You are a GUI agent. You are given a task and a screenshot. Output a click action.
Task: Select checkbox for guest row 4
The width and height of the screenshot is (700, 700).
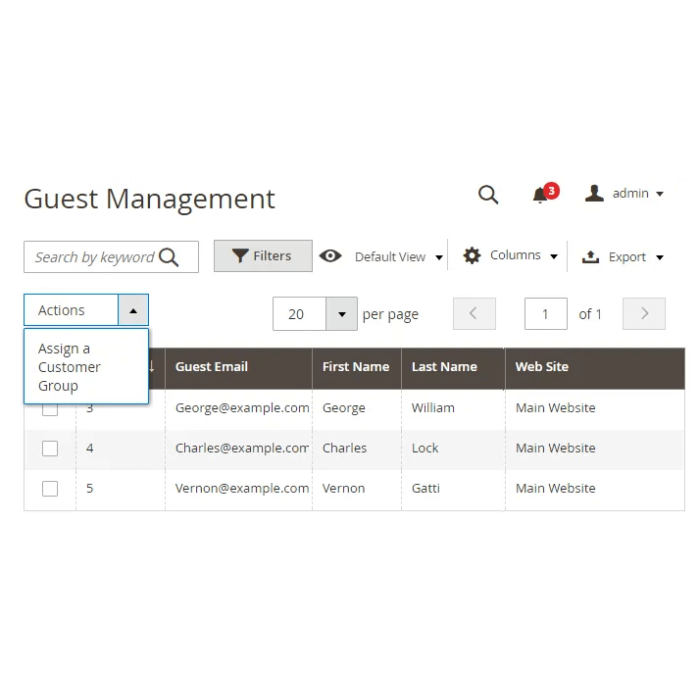[50, 448]
